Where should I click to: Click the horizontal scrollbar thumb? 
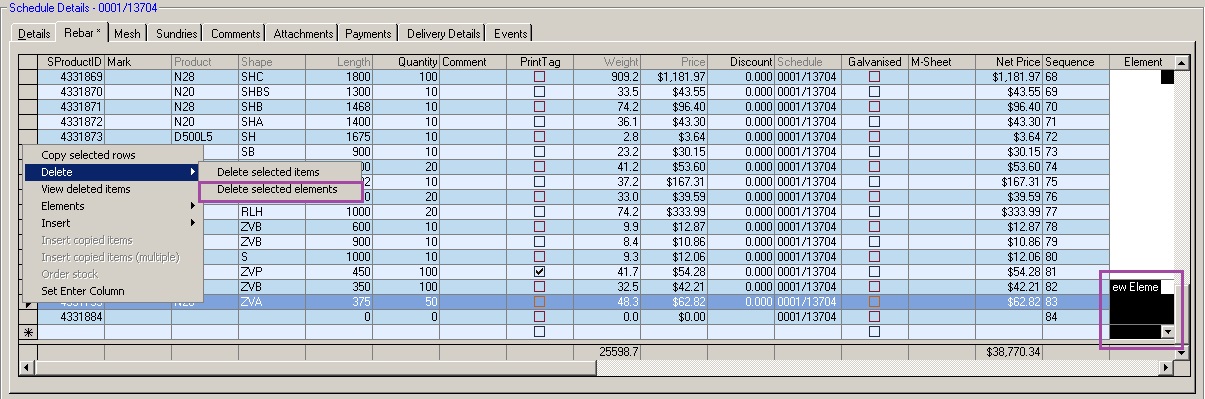315,368
